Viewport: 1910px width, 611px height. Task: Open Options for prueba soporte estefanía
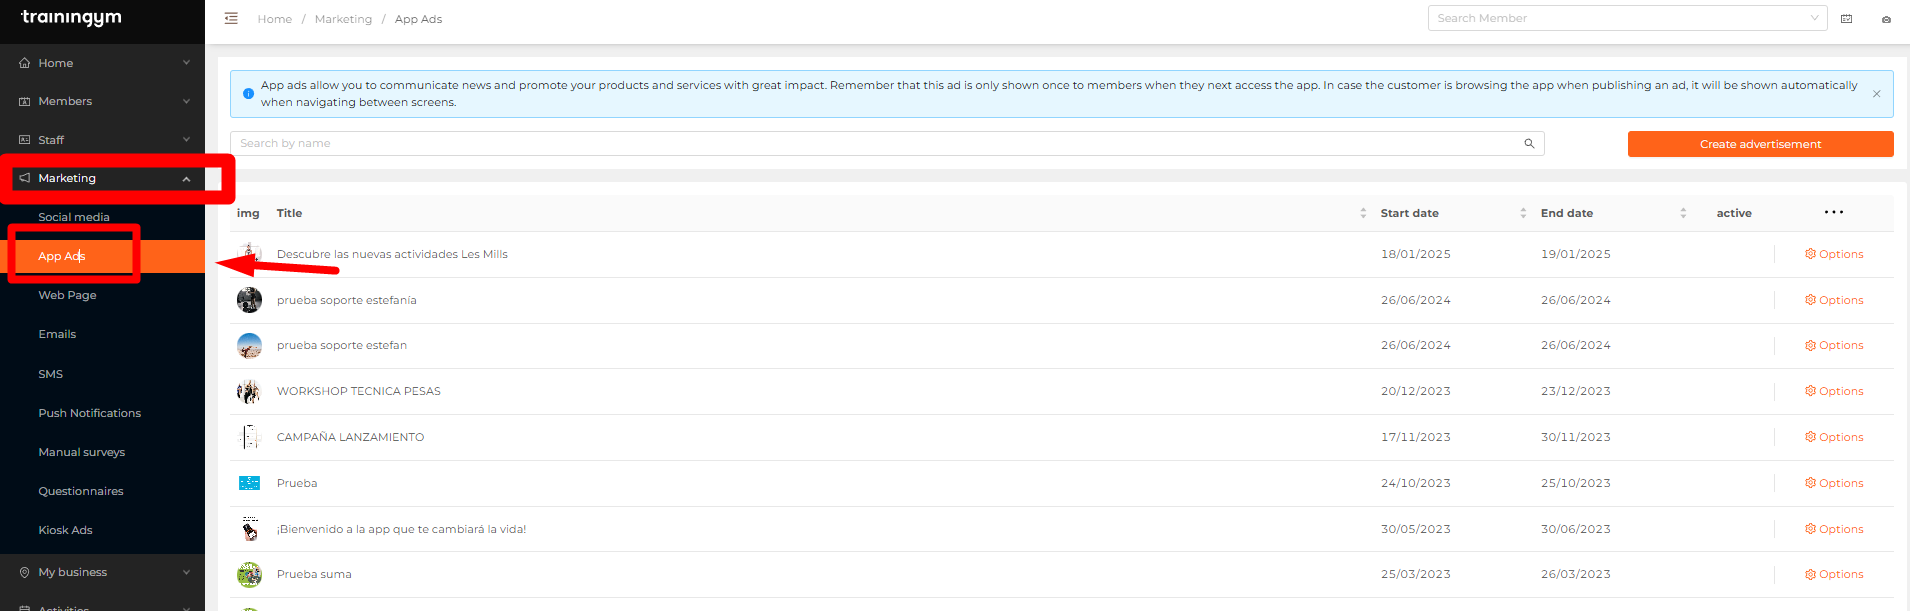(1834, 300)
